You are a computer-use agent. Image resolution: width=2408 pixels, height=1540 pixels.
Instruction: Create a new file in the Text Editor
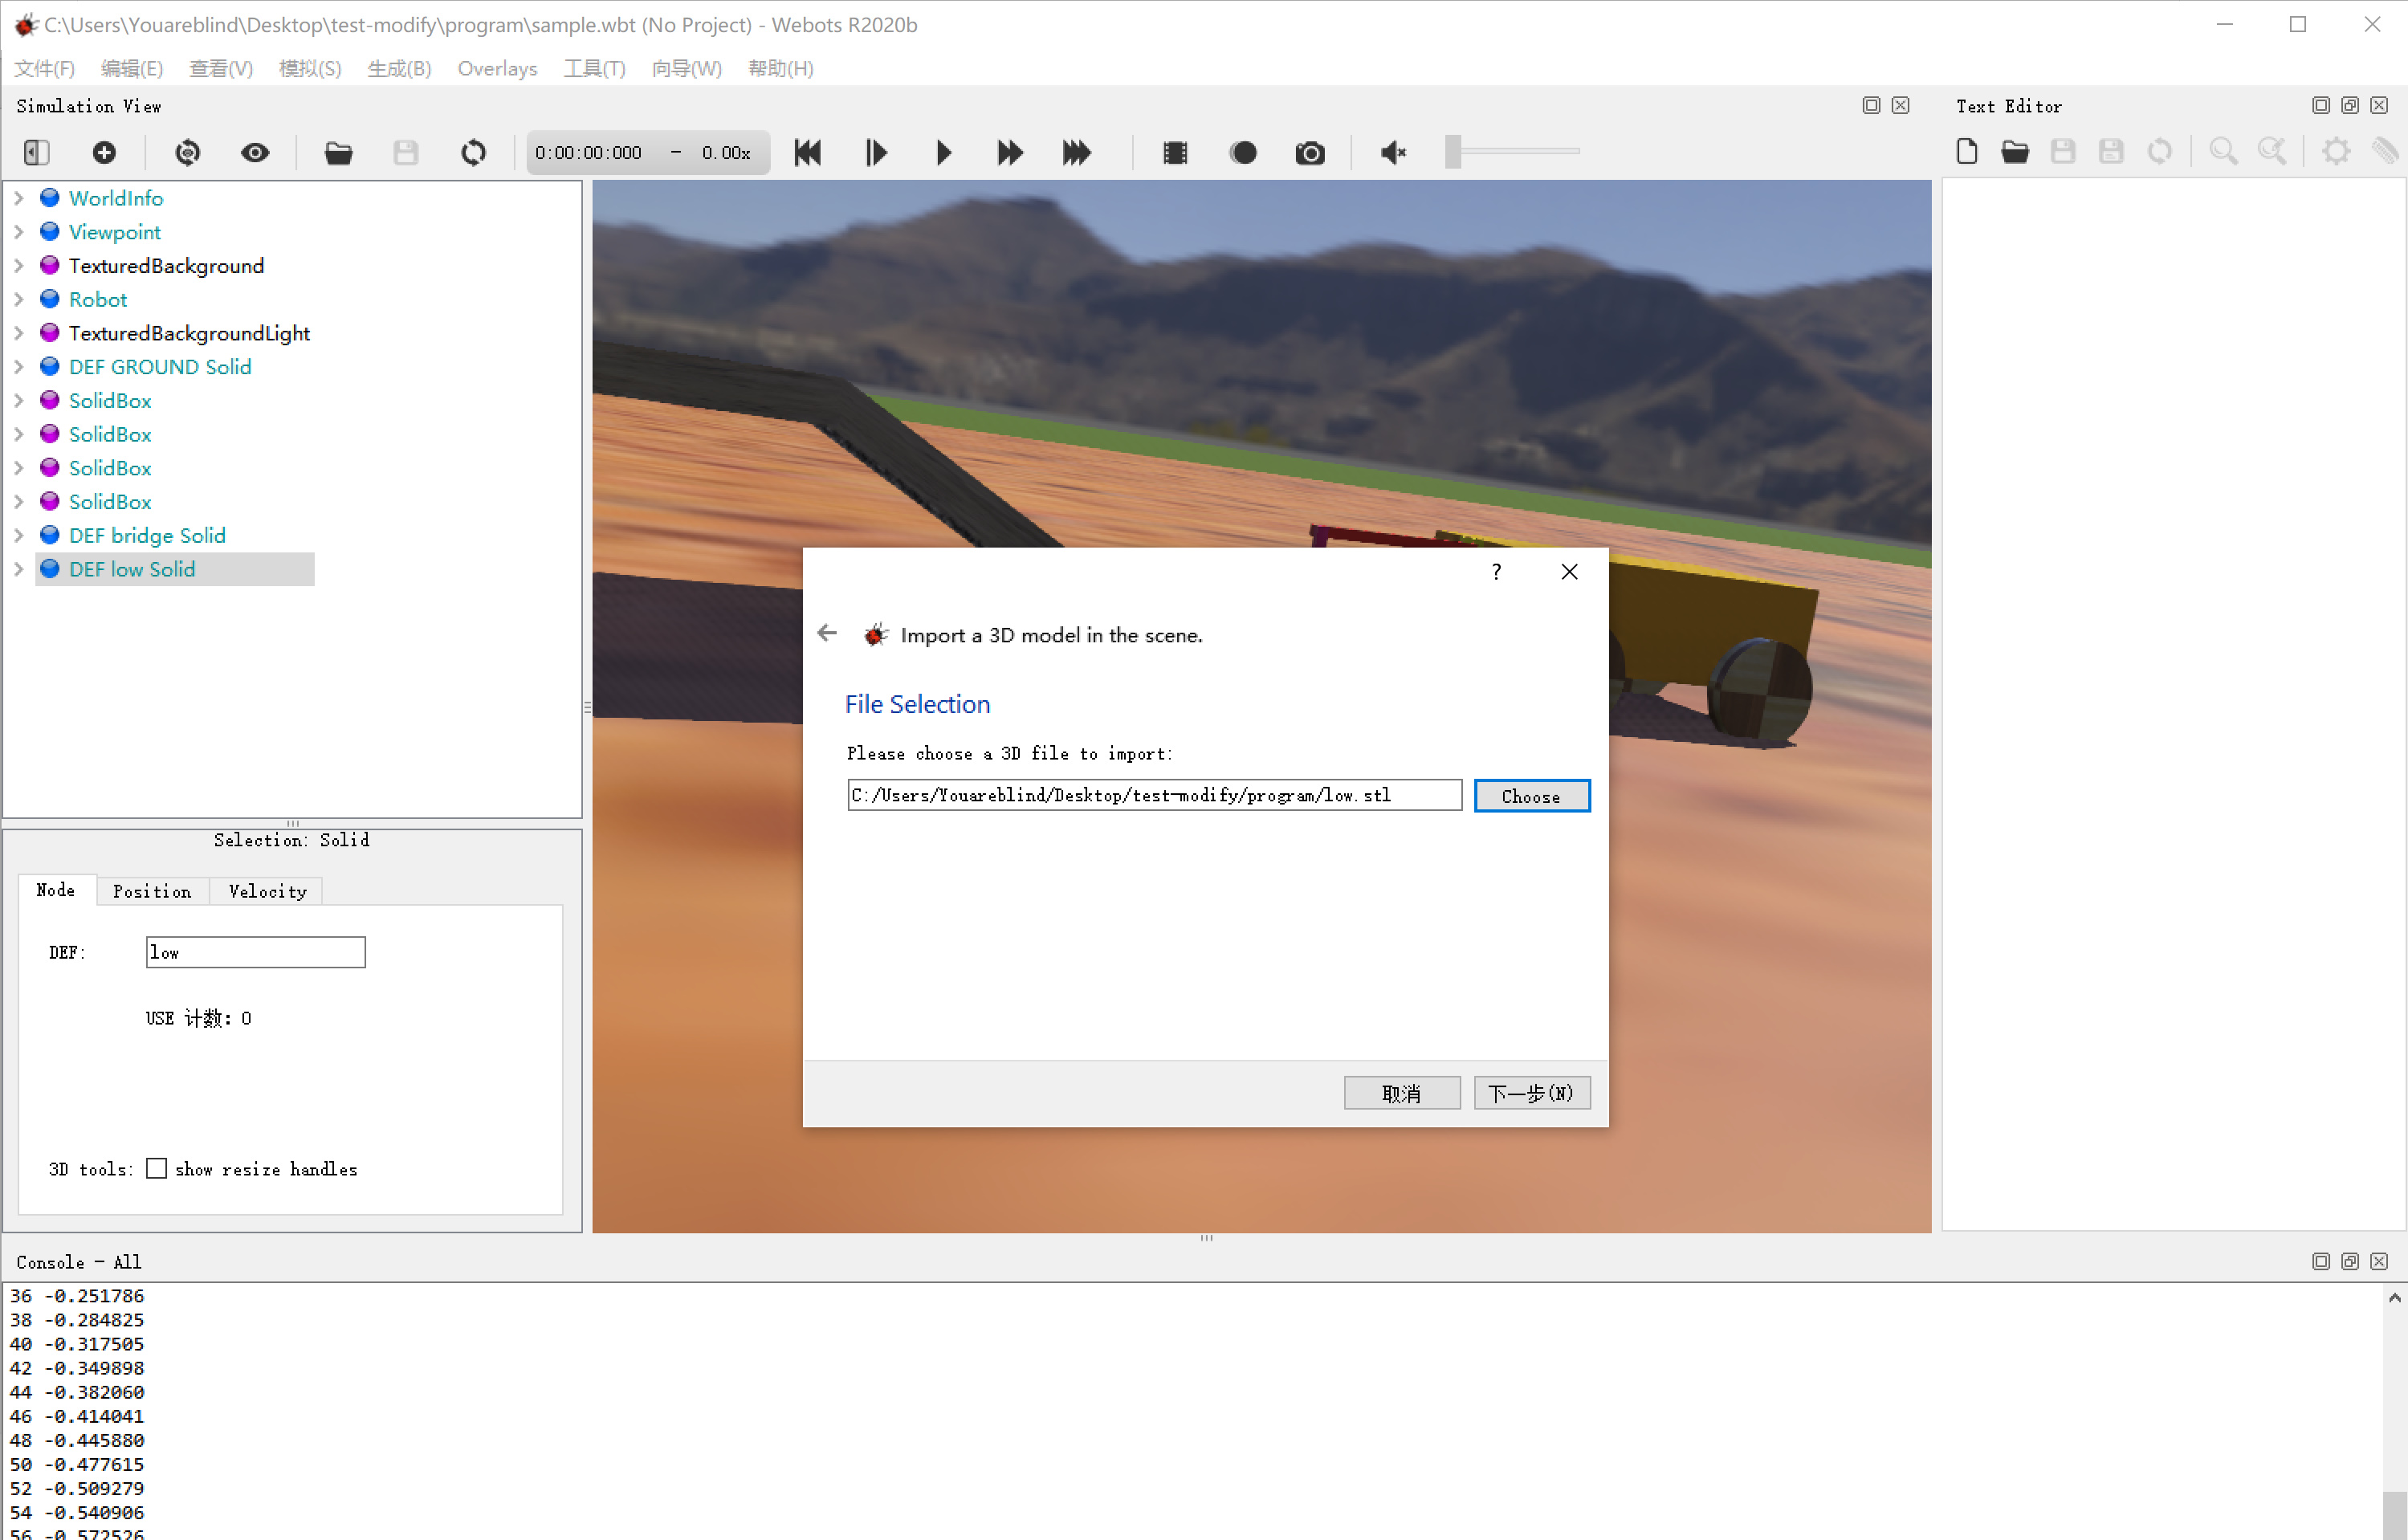coord(1966,151)
